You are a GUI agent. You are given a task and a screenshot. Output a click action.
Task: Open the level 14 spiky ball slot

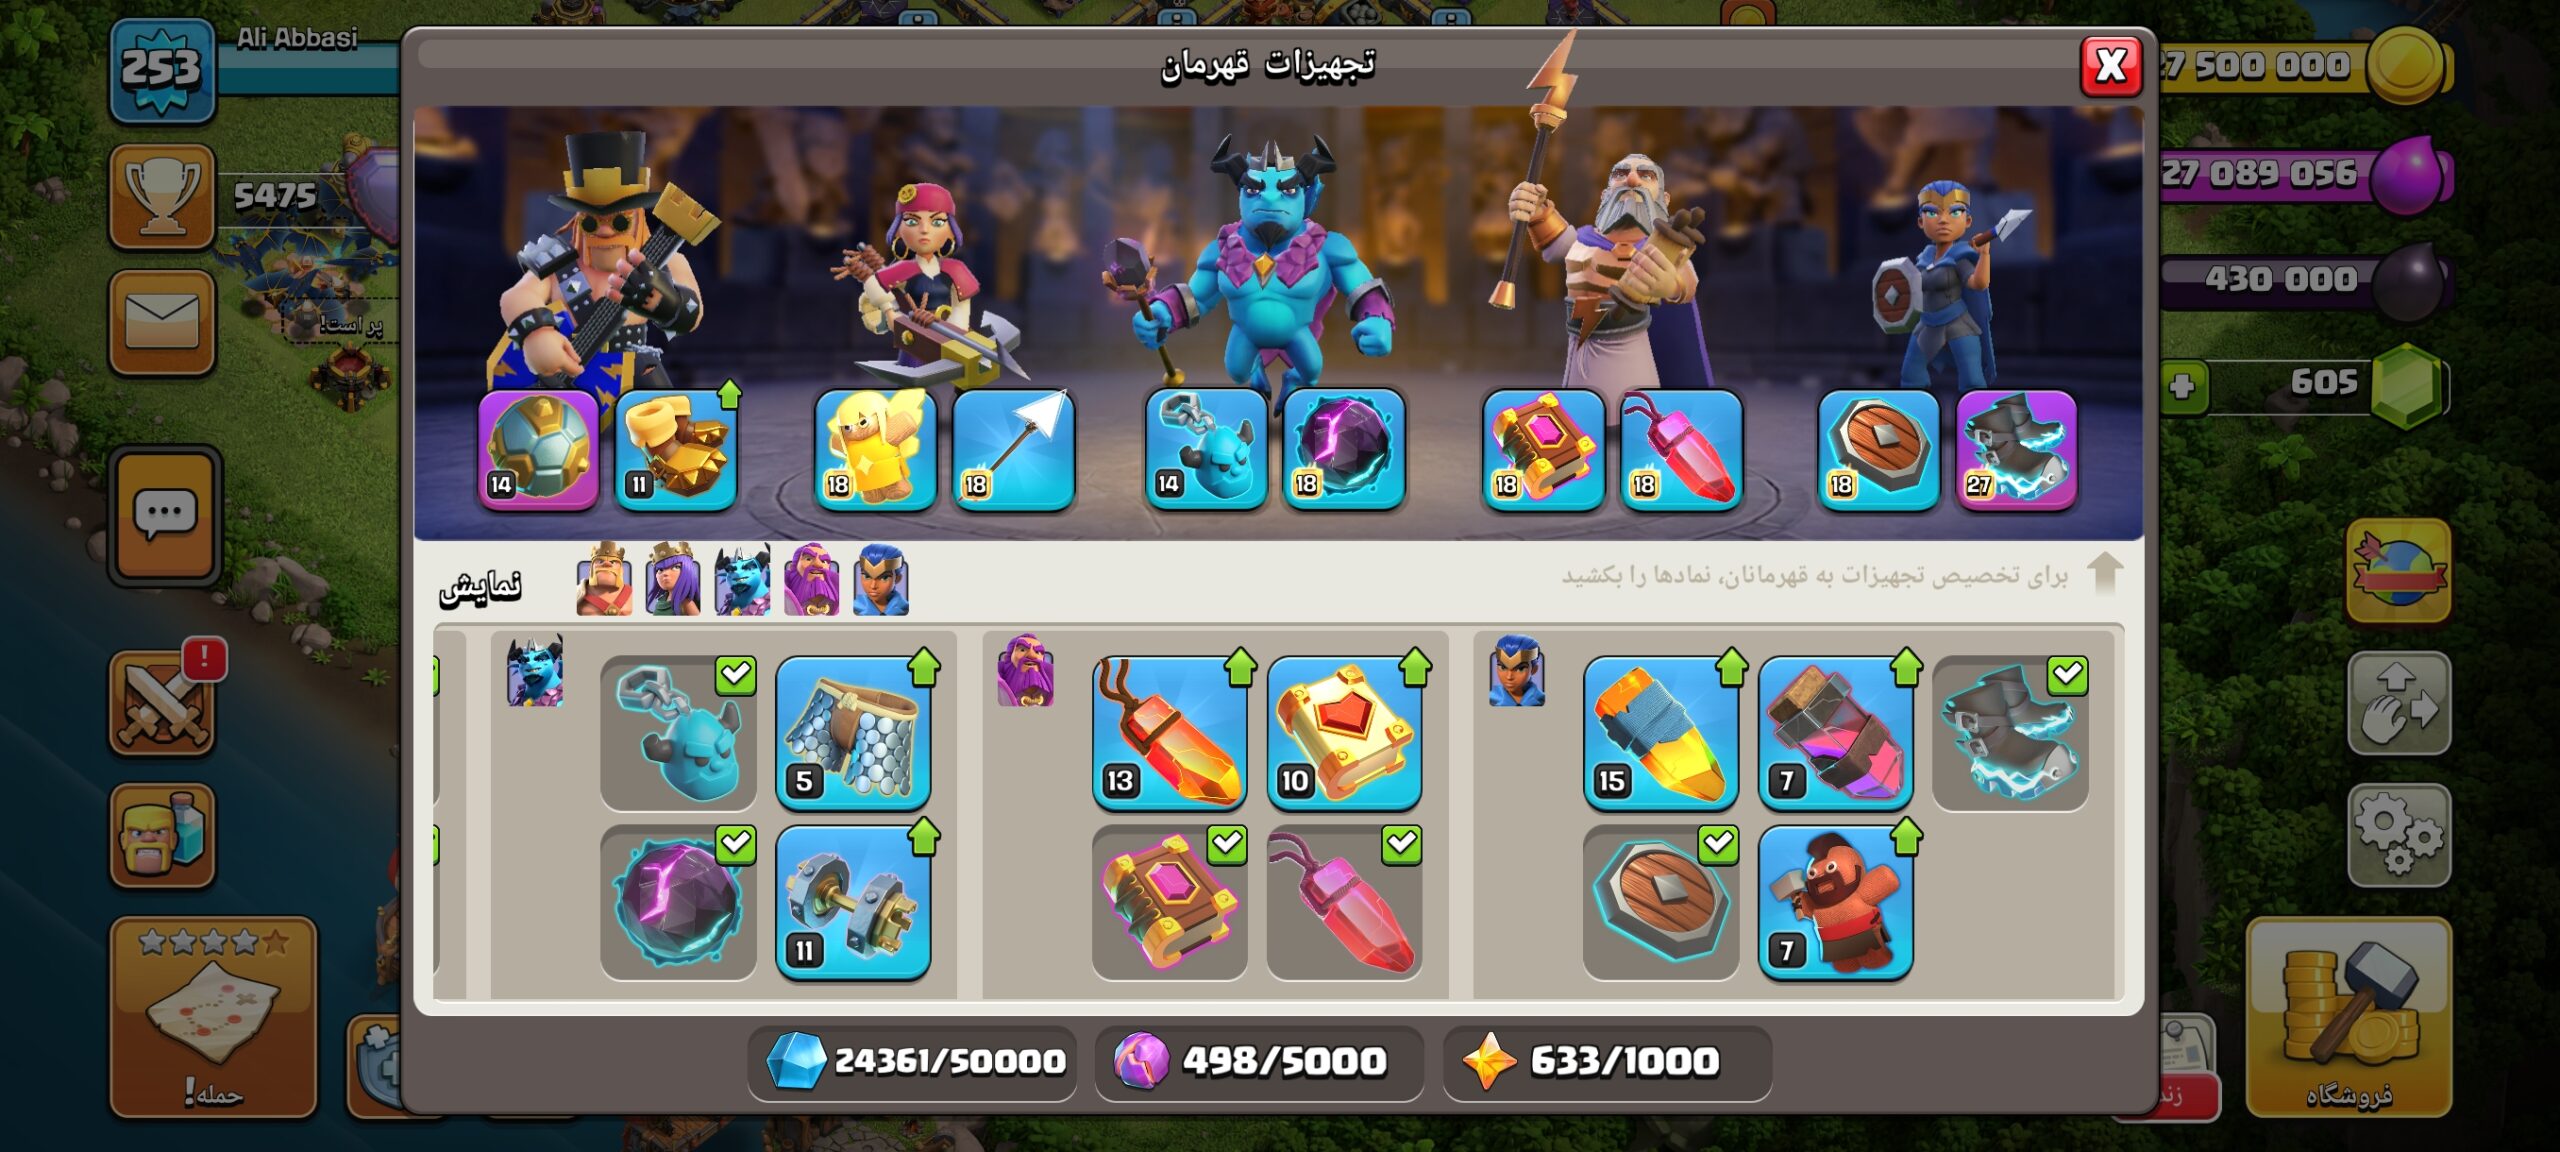tap(538, 450)
